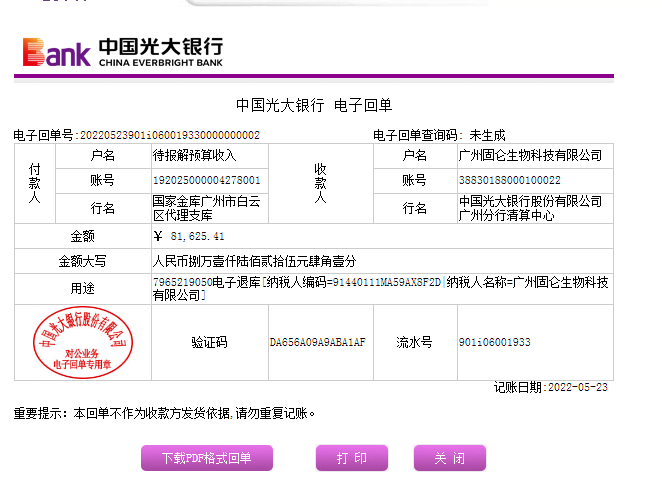This screenshot has width=662, height=495.
Task: Click the 收款人 header cell
Action: [321, 183]
